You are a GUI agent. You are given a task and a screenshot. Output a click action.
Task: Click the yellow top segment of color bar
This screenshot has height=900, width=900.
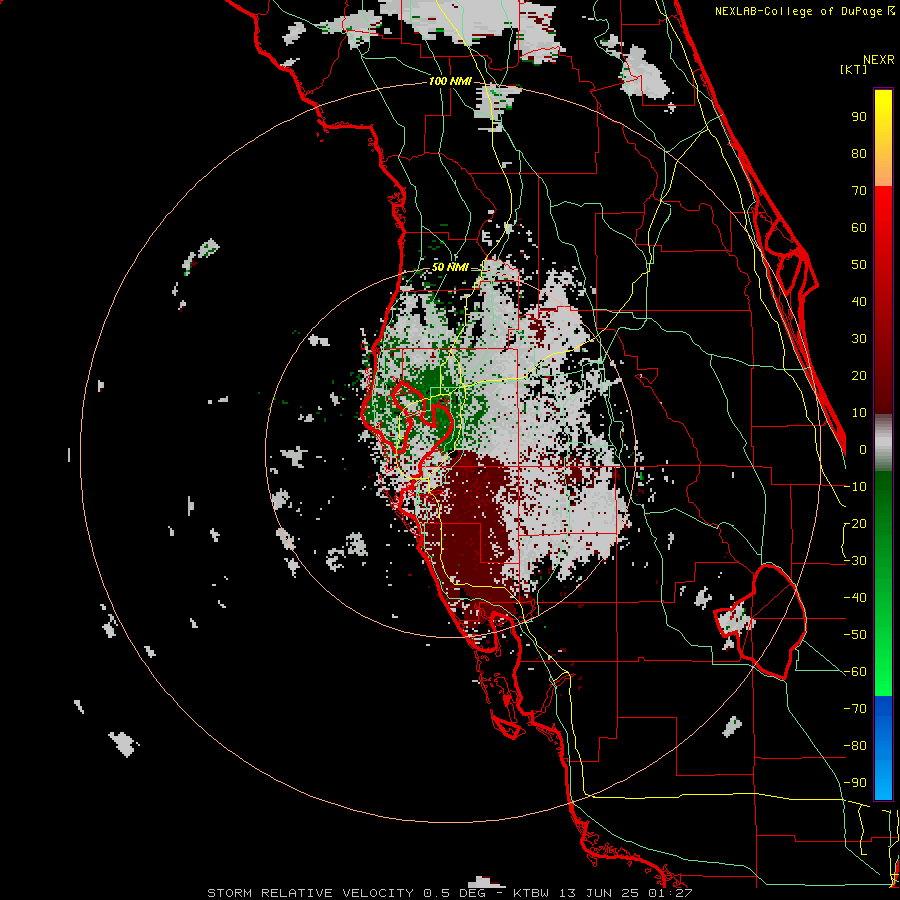[x=883, y=138]
